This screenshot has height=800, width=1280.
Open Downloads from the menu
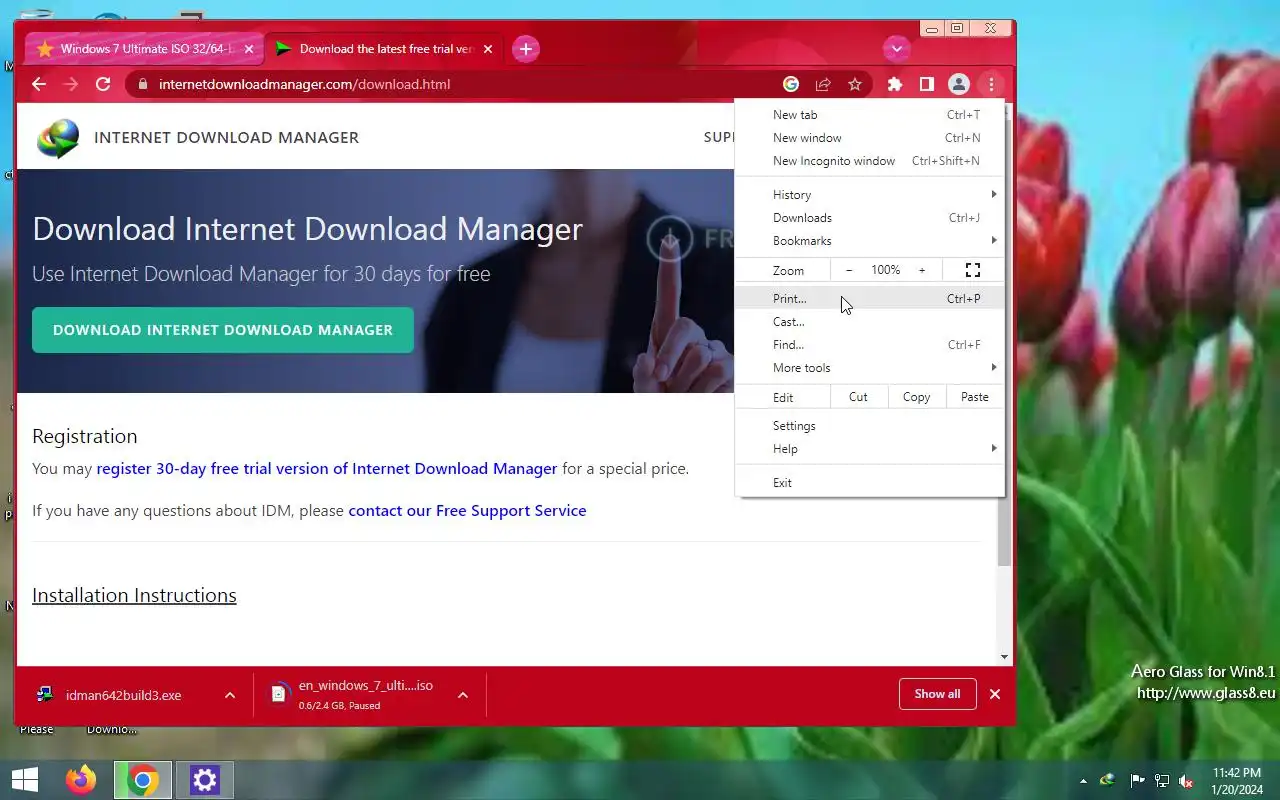coord(870,218)
